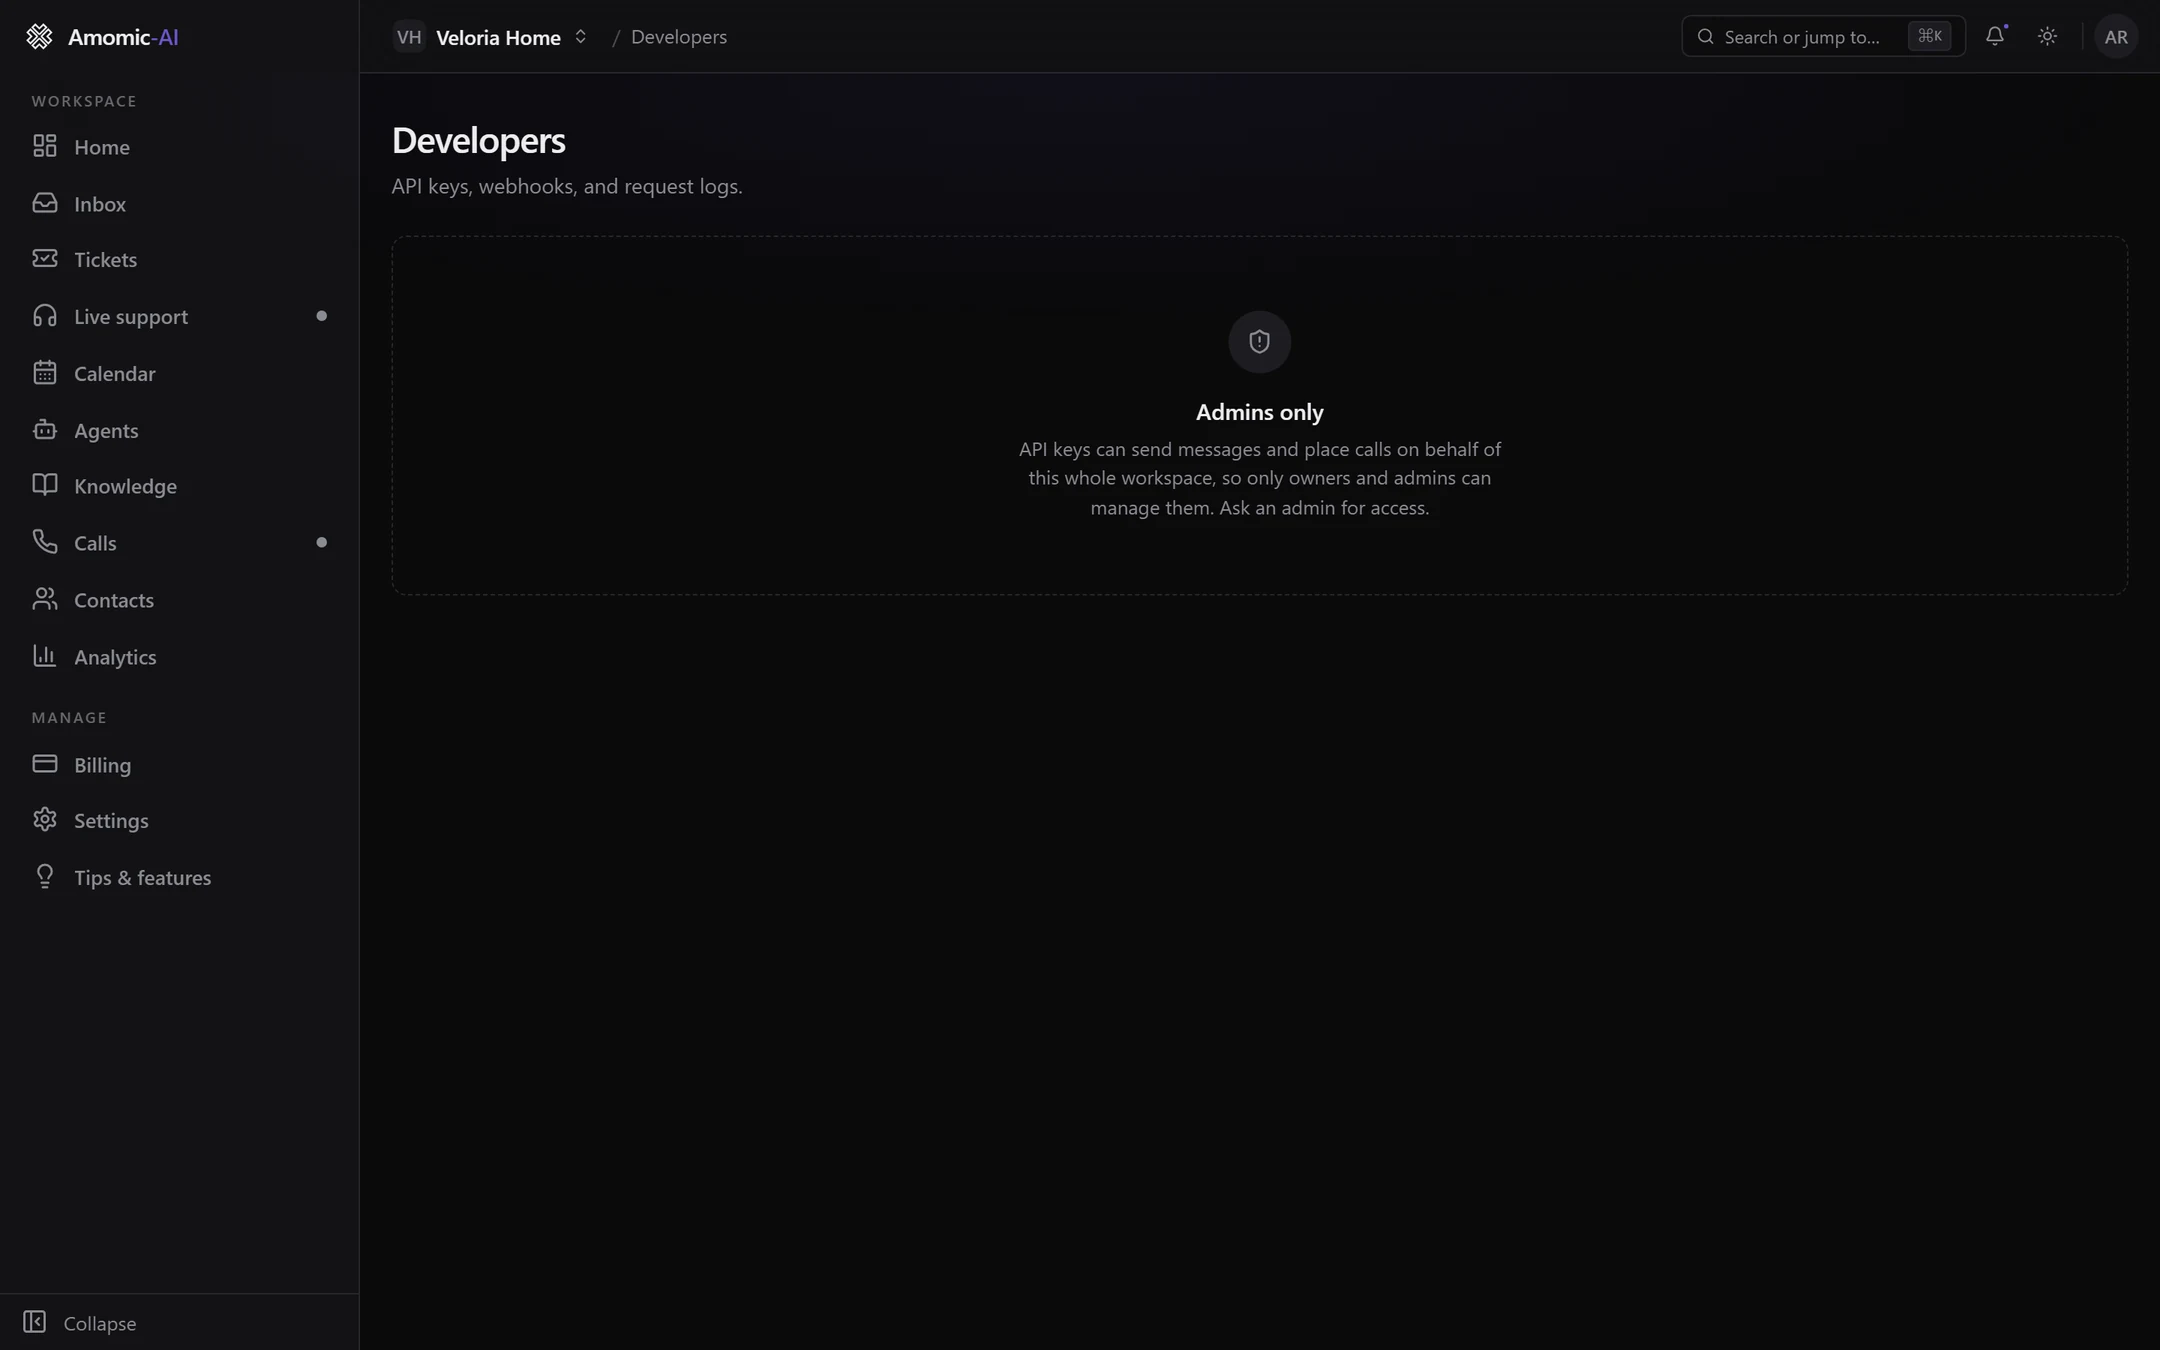Click the Collapse button label
The height and width of the screenshot is (1350, 2160).
(x=99, y=1323)
